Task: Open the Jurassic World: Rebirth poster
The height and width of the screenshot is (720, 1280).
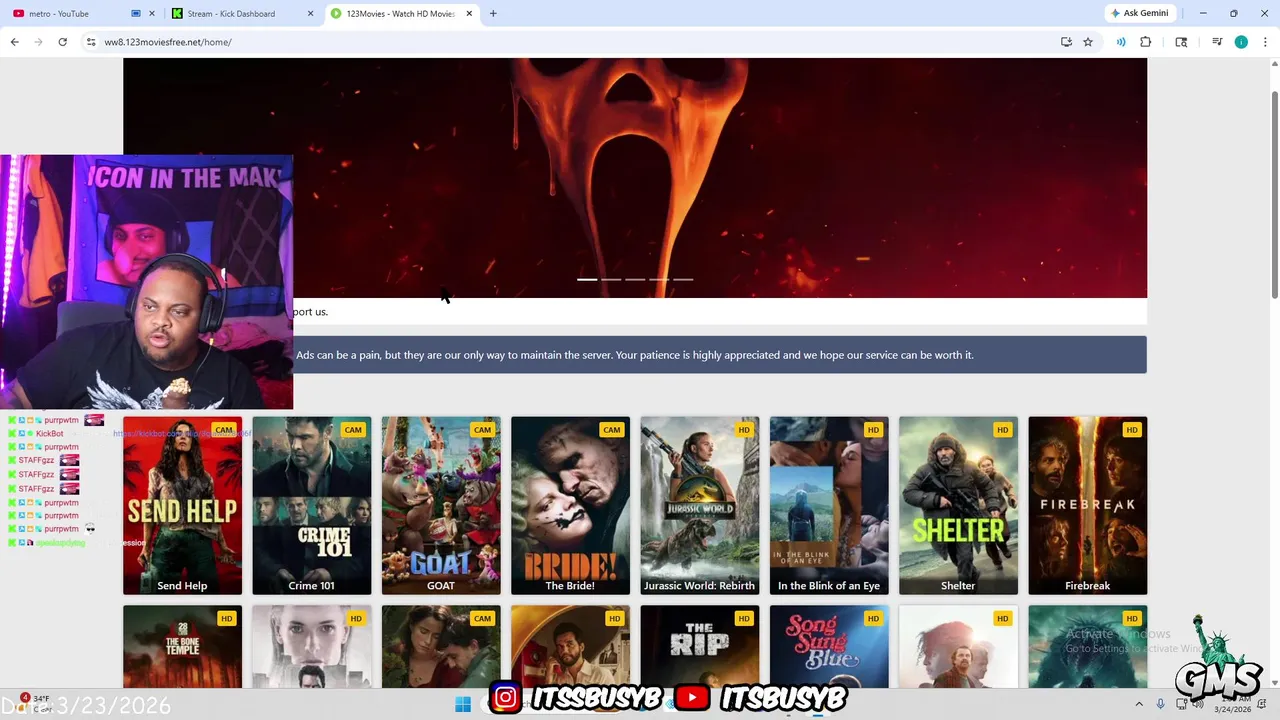Action: click(699, 506)
